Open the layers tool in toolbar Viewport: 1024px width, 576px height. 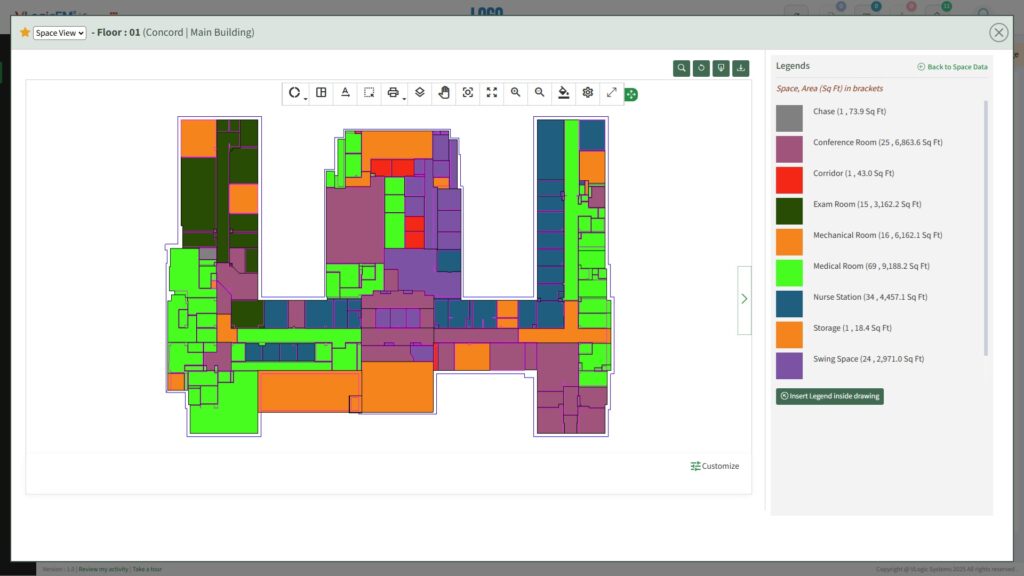tap(420, 93)
